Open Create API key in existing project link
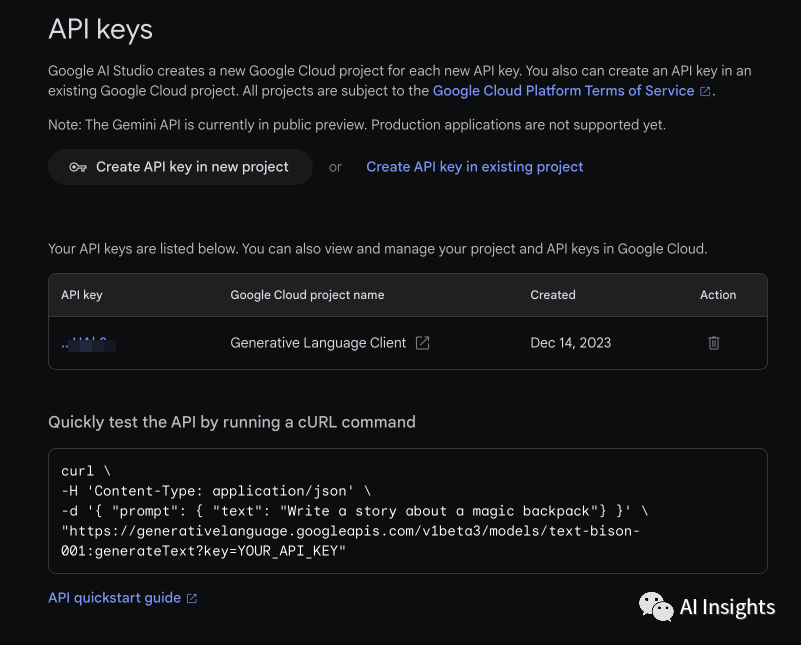The image size is (801, 645). [474, 167]
